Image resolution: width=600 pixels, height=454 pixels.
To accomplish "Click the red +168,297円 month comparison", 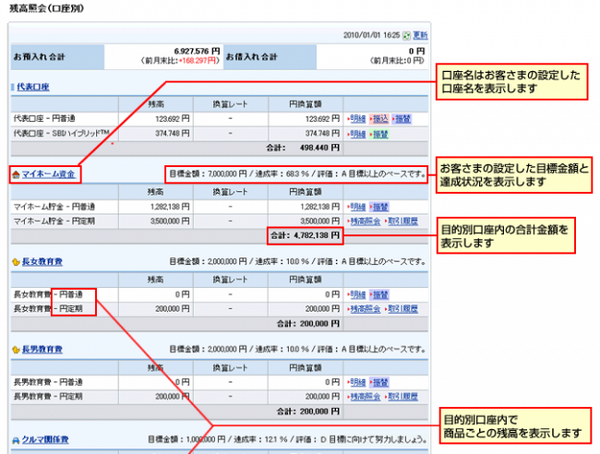I will [197, 61].
